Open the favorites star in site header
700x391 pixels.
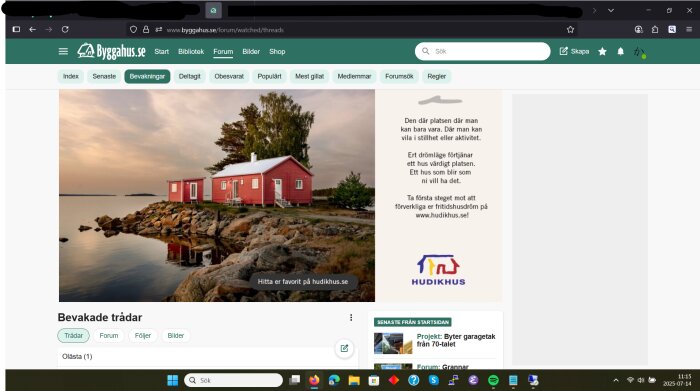pos(602,51)
